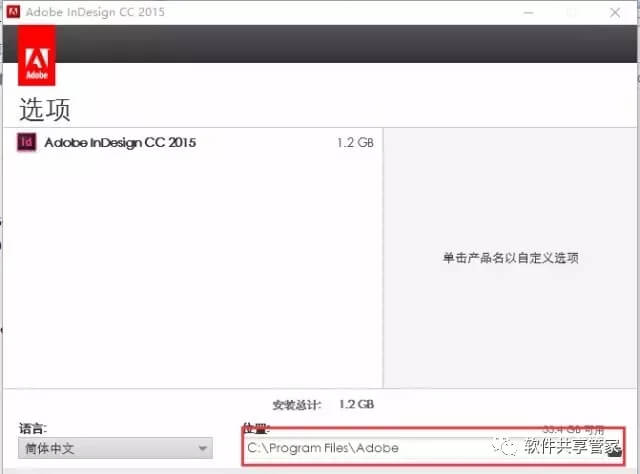
Task: Close the Adobe InDesign CC 2015 installer window
Action: [615, 12]
